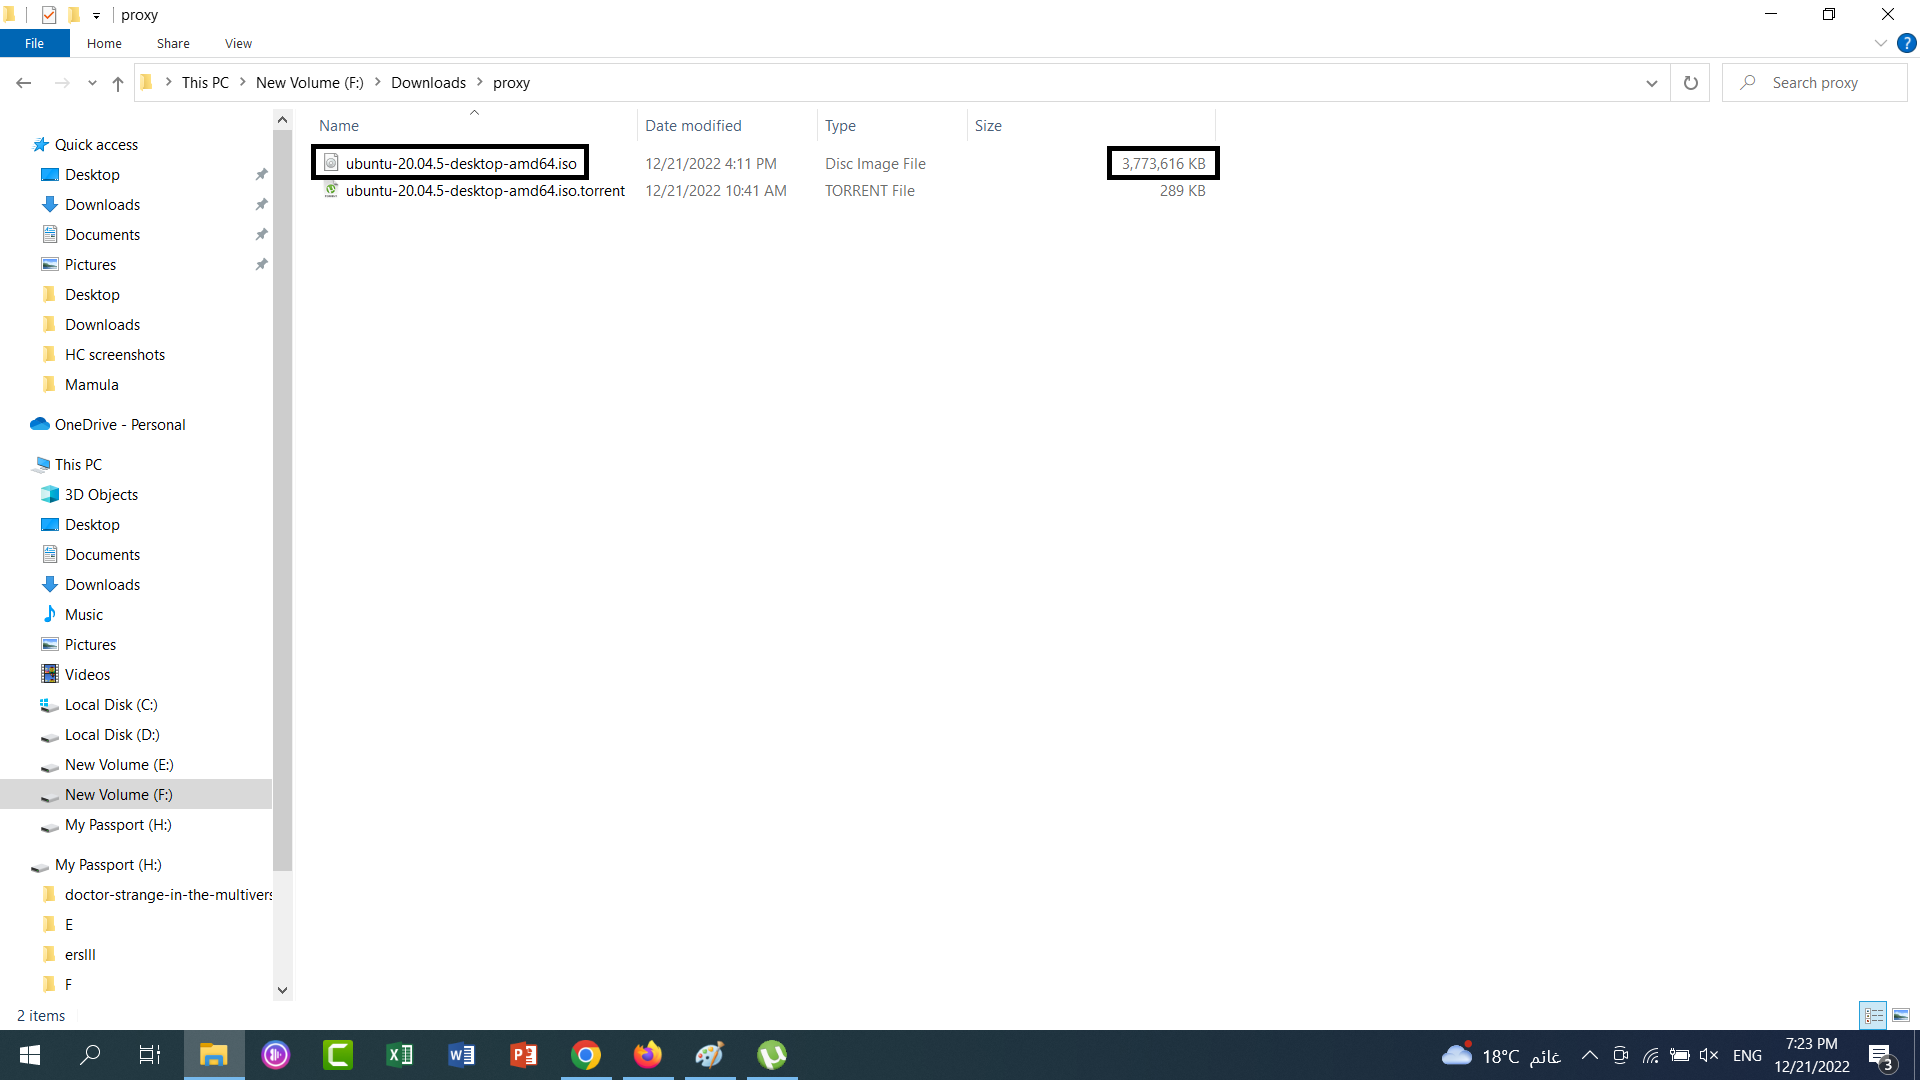
Task: Open ersIII folder in sidebar
Action: pos(80,955)
